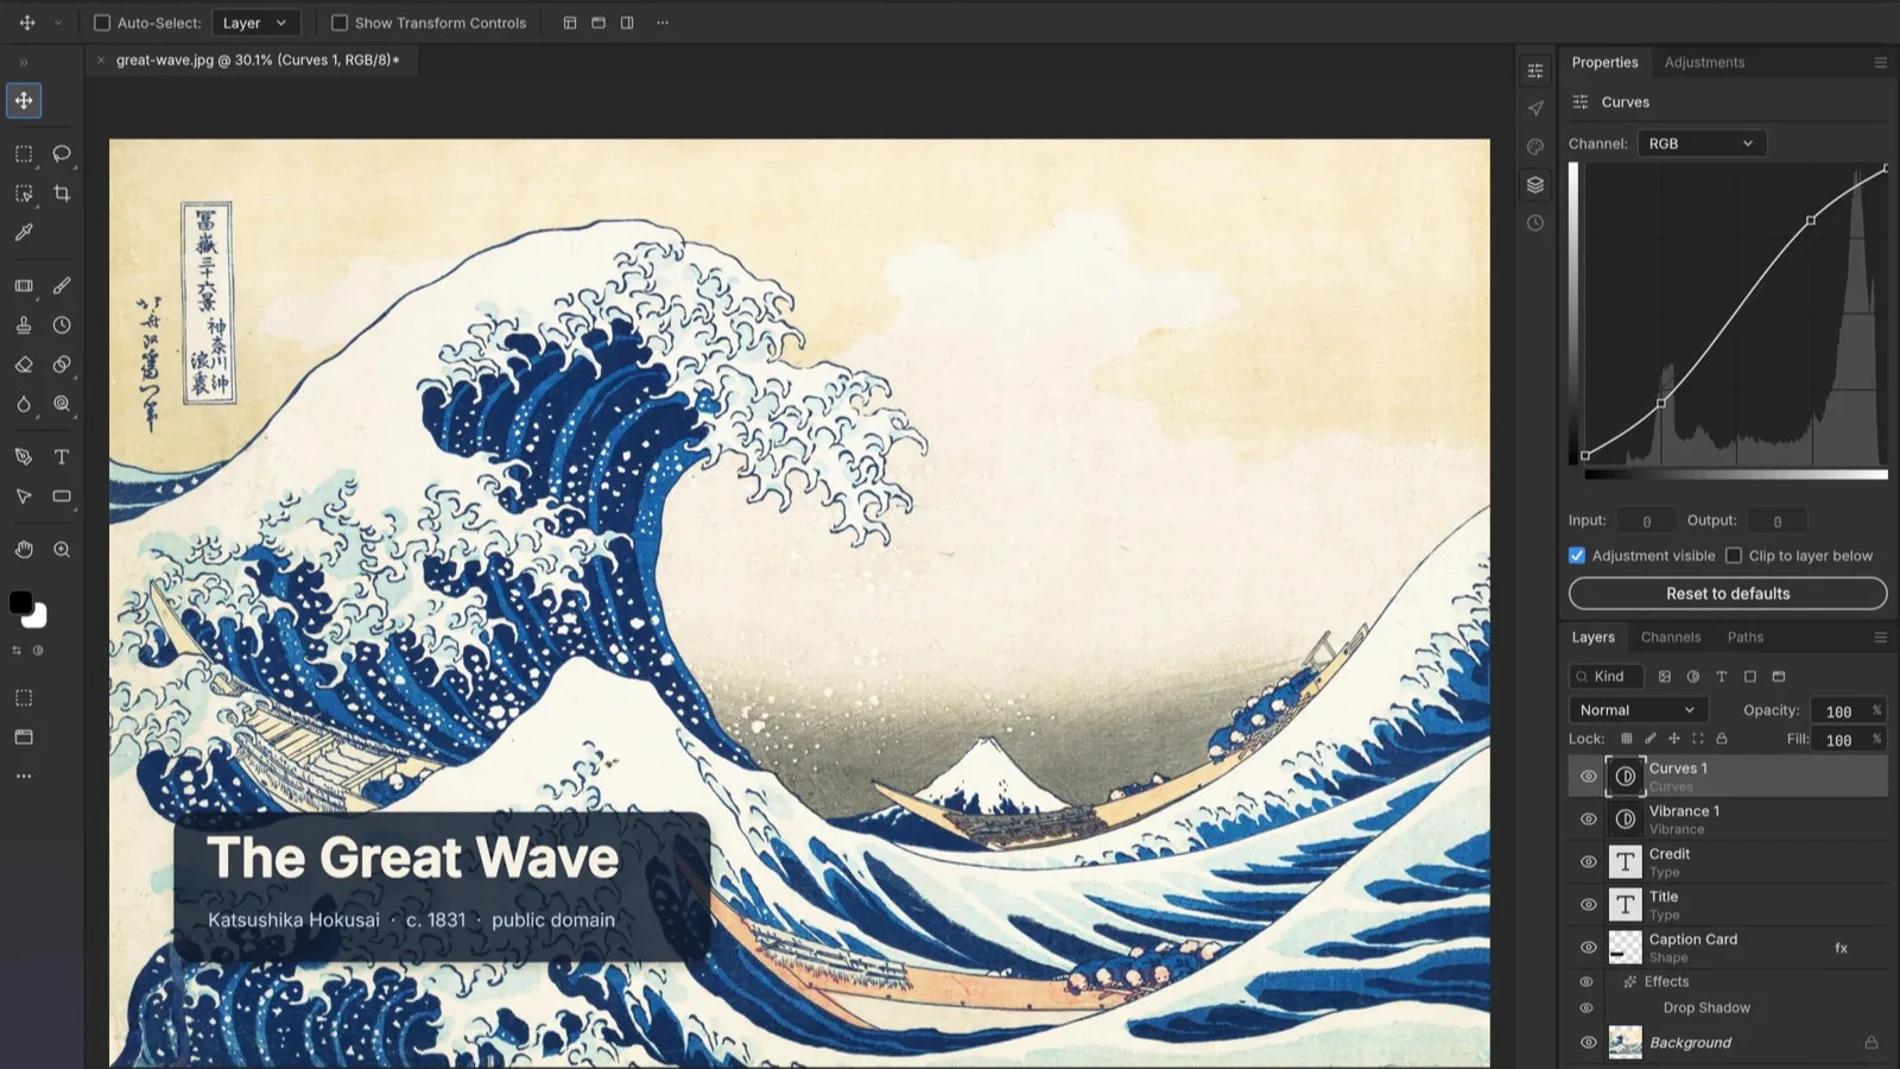
Task: Select the Rectangle shape tool
Action: (62, 496)
